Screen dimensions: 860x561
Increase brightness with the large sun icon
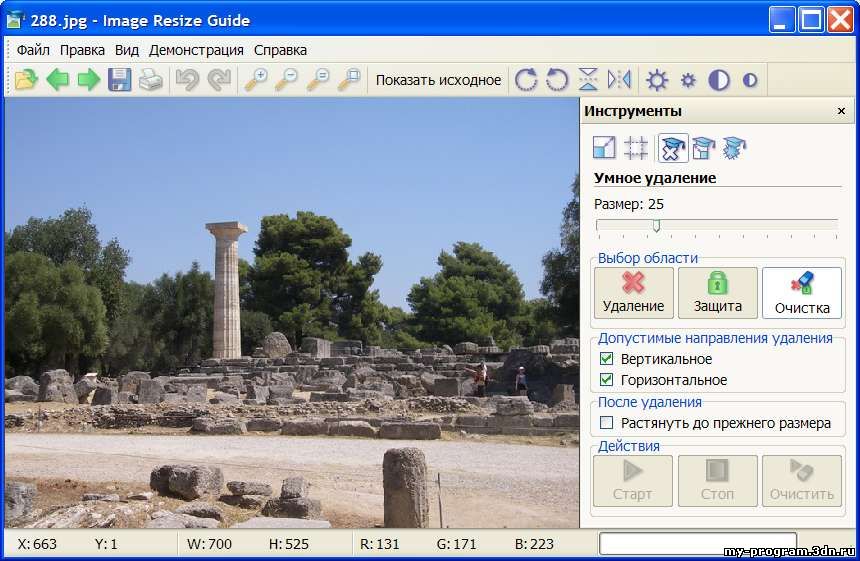(x=657, y=80)
